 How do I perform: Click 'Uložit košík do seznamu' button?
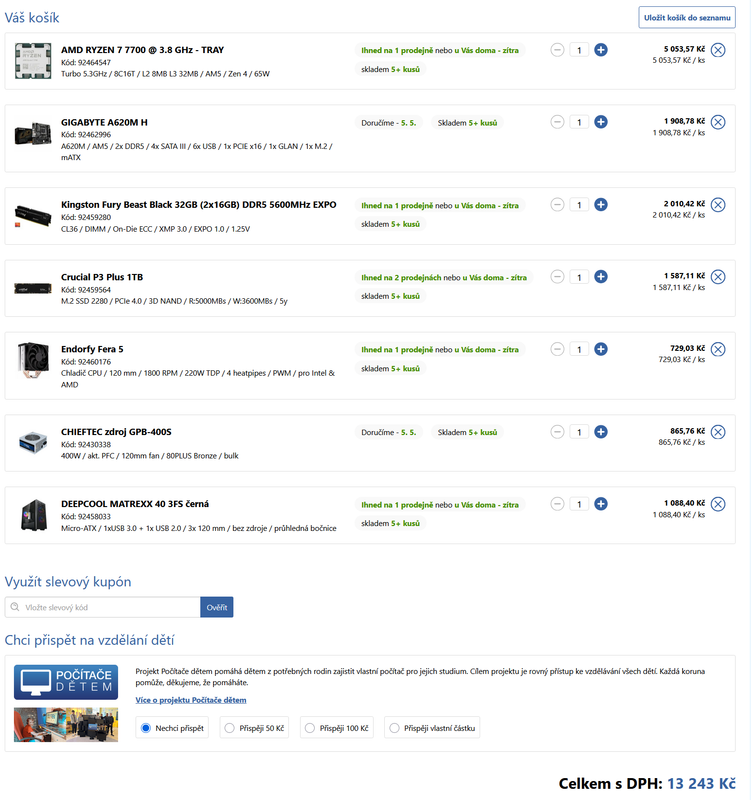click(x=687, y=17)
